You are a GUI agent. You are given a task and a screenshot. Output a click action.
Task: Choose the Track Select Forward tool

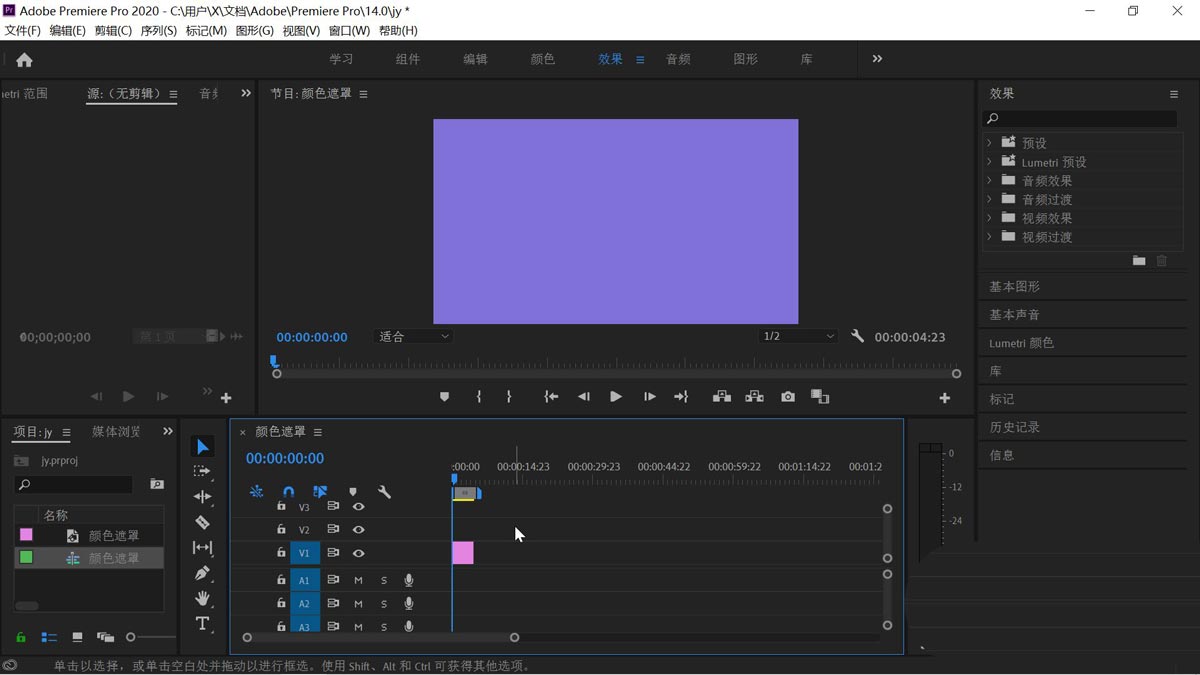click(x=203, y=471)
